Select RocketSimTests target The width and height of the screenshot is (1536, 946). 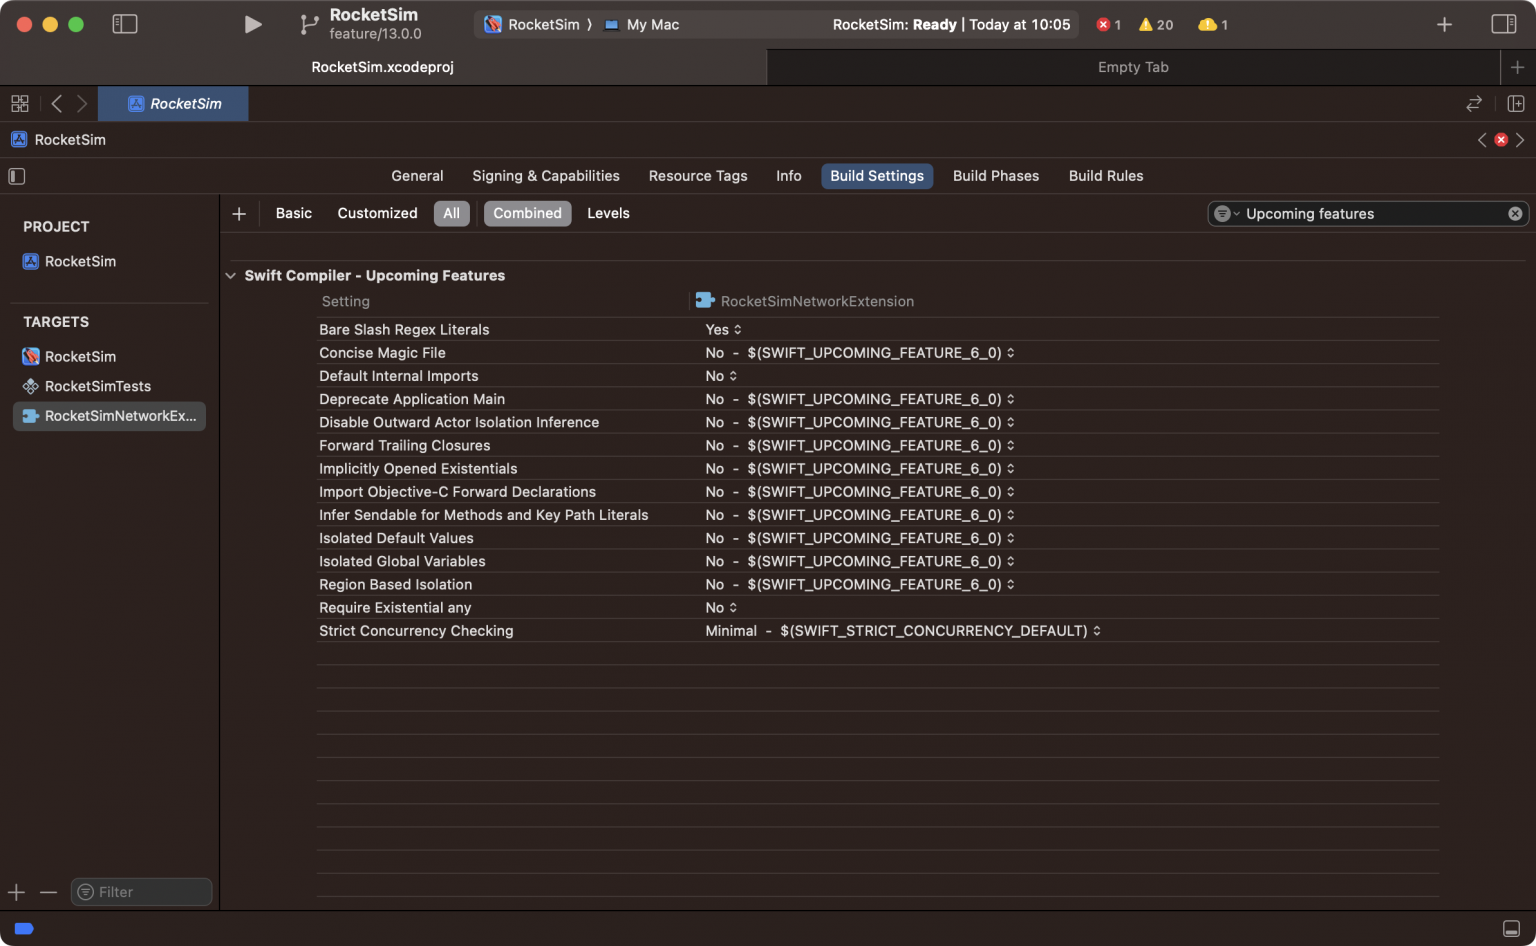pyautogui.click(x=97, y=386)
